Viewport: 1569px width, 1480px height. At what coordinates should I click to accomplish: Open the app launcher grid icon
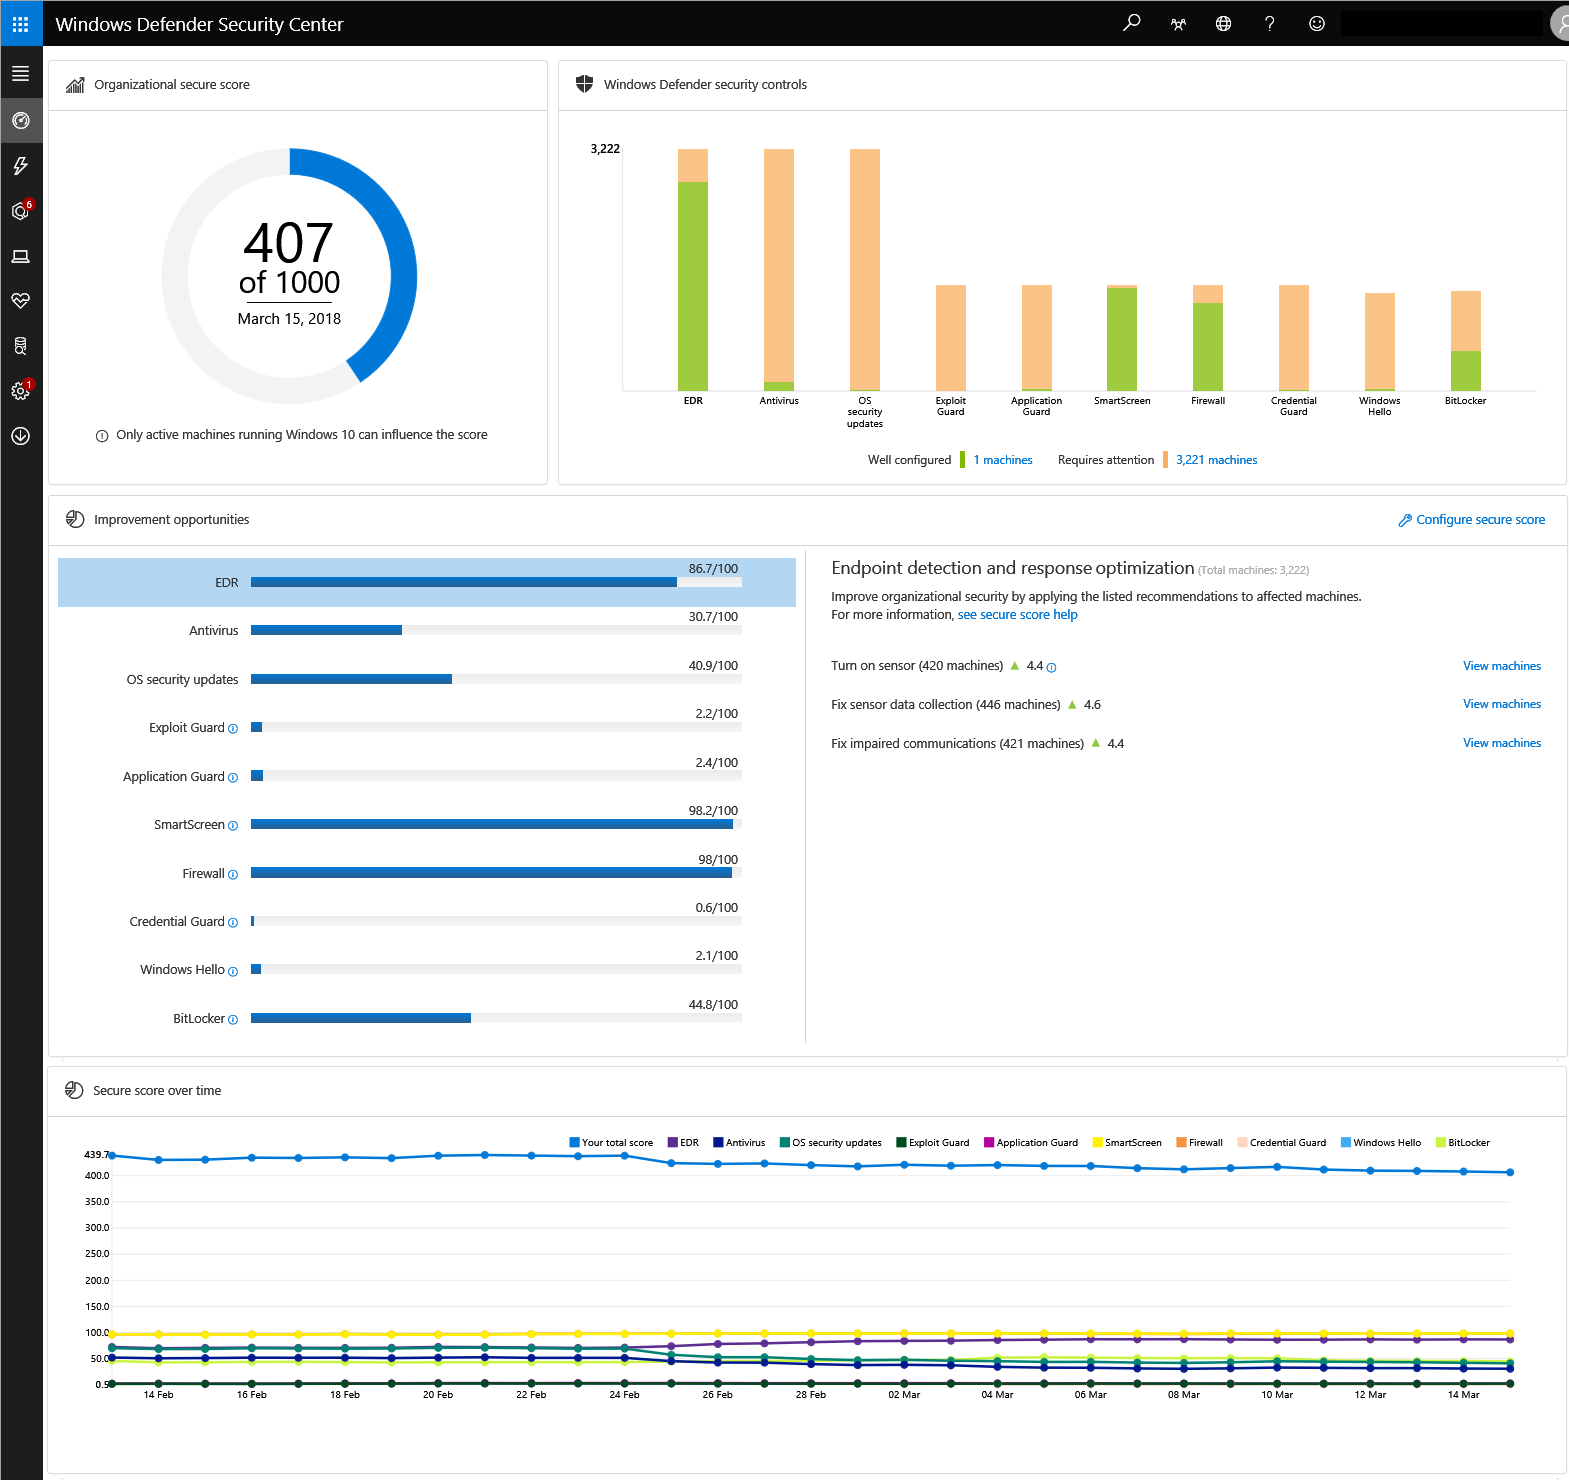(x=21, y=23)
